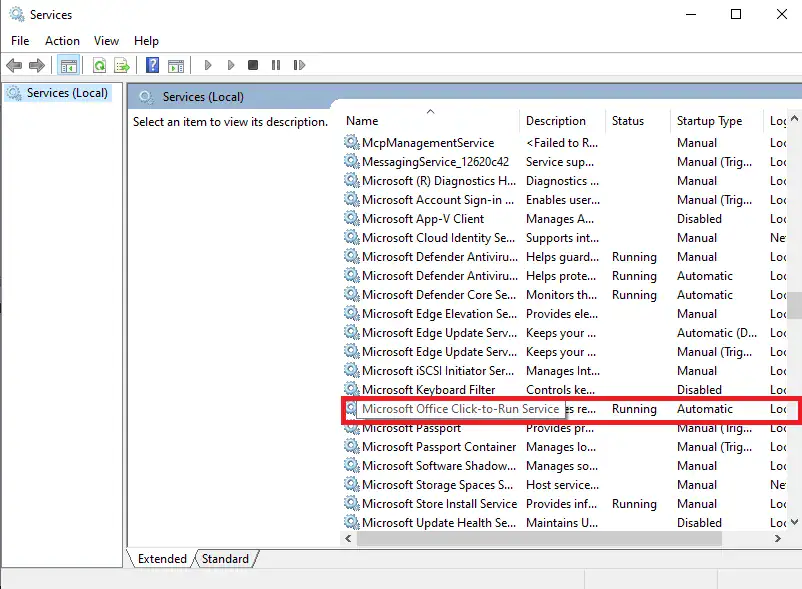
Task: Open the File menu
Action: tap(20, 41)
